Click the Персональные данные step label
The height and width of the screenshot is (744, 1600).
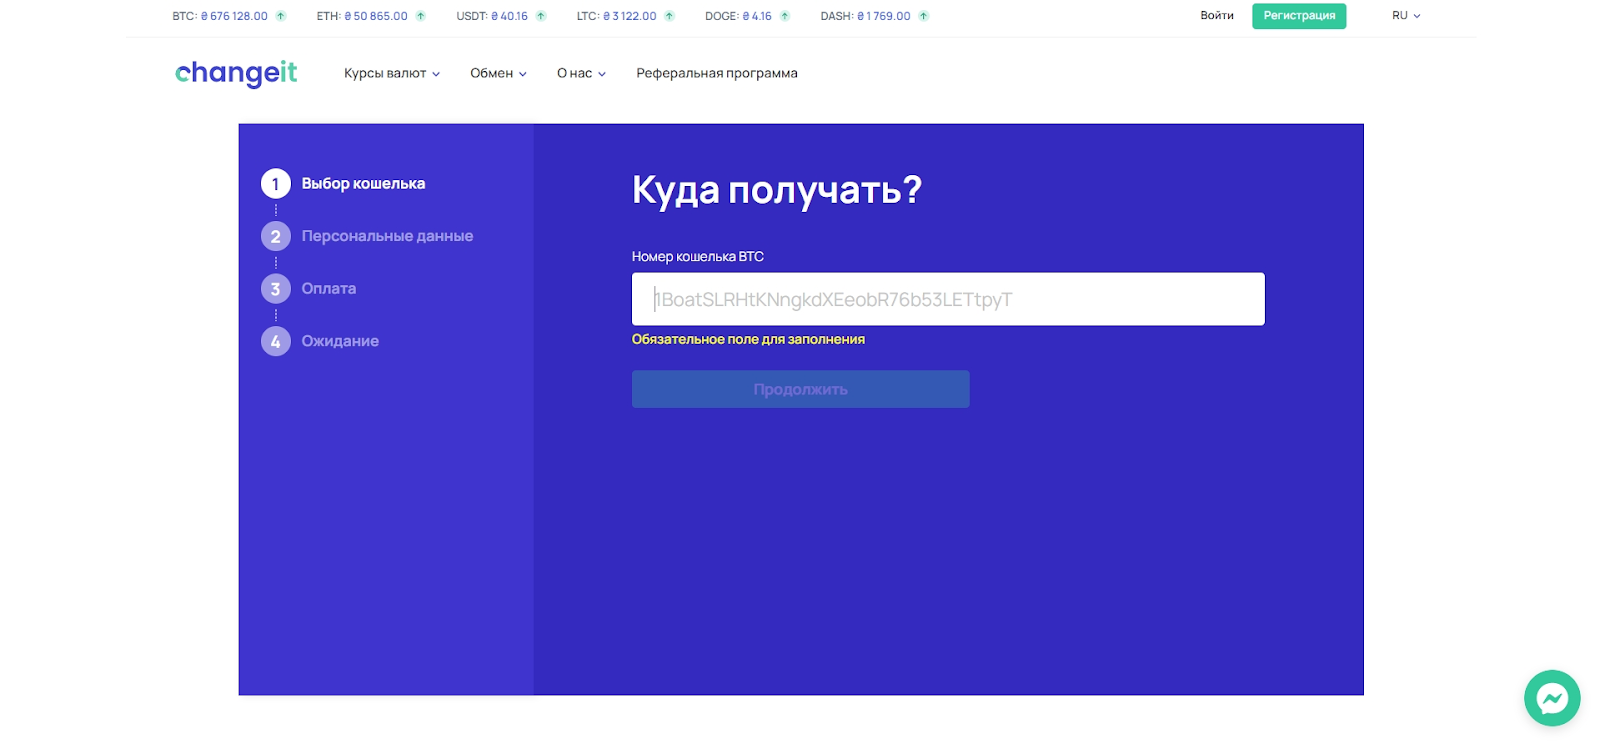387,236
